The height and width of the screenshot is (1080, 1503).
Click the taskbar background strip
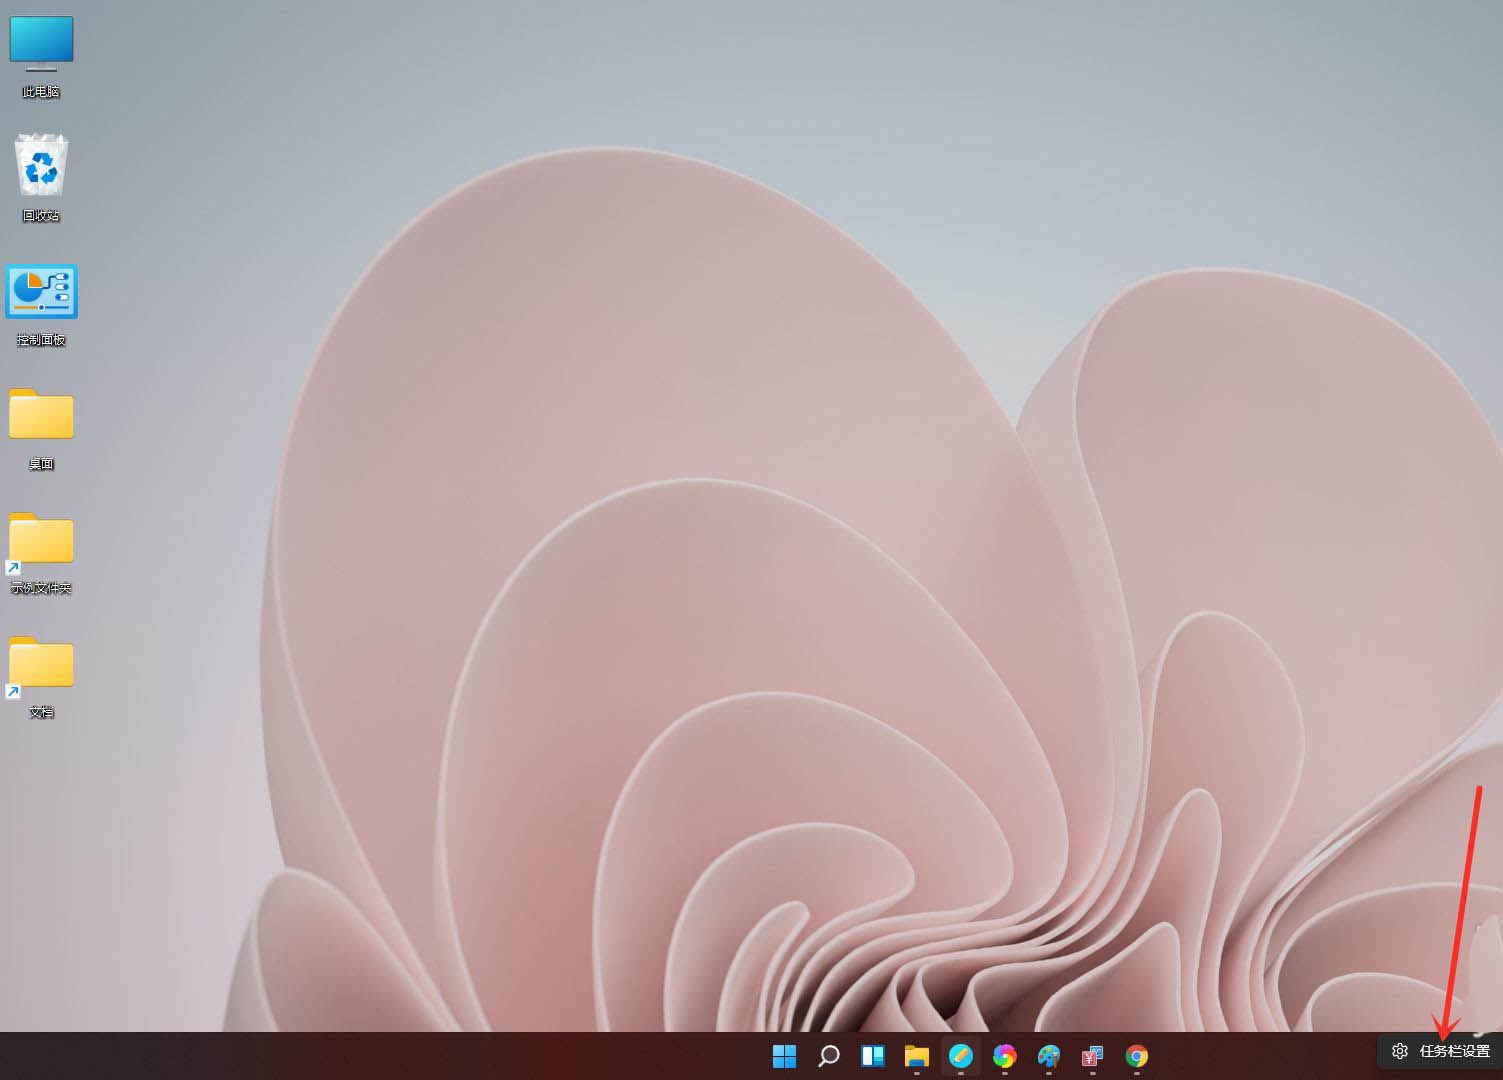click(400, 1055)
